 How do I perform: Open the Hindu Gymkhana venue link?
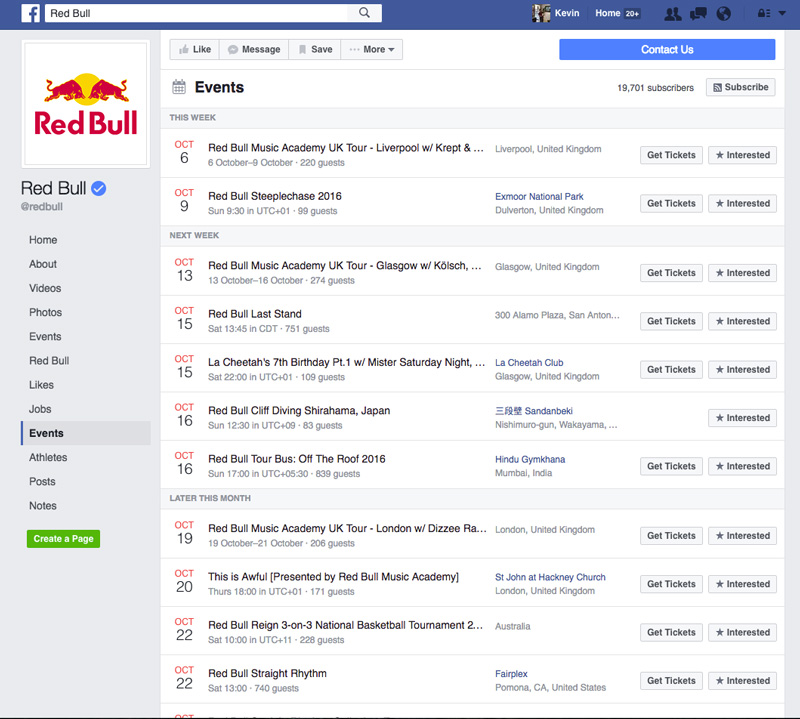coord(530,459)
